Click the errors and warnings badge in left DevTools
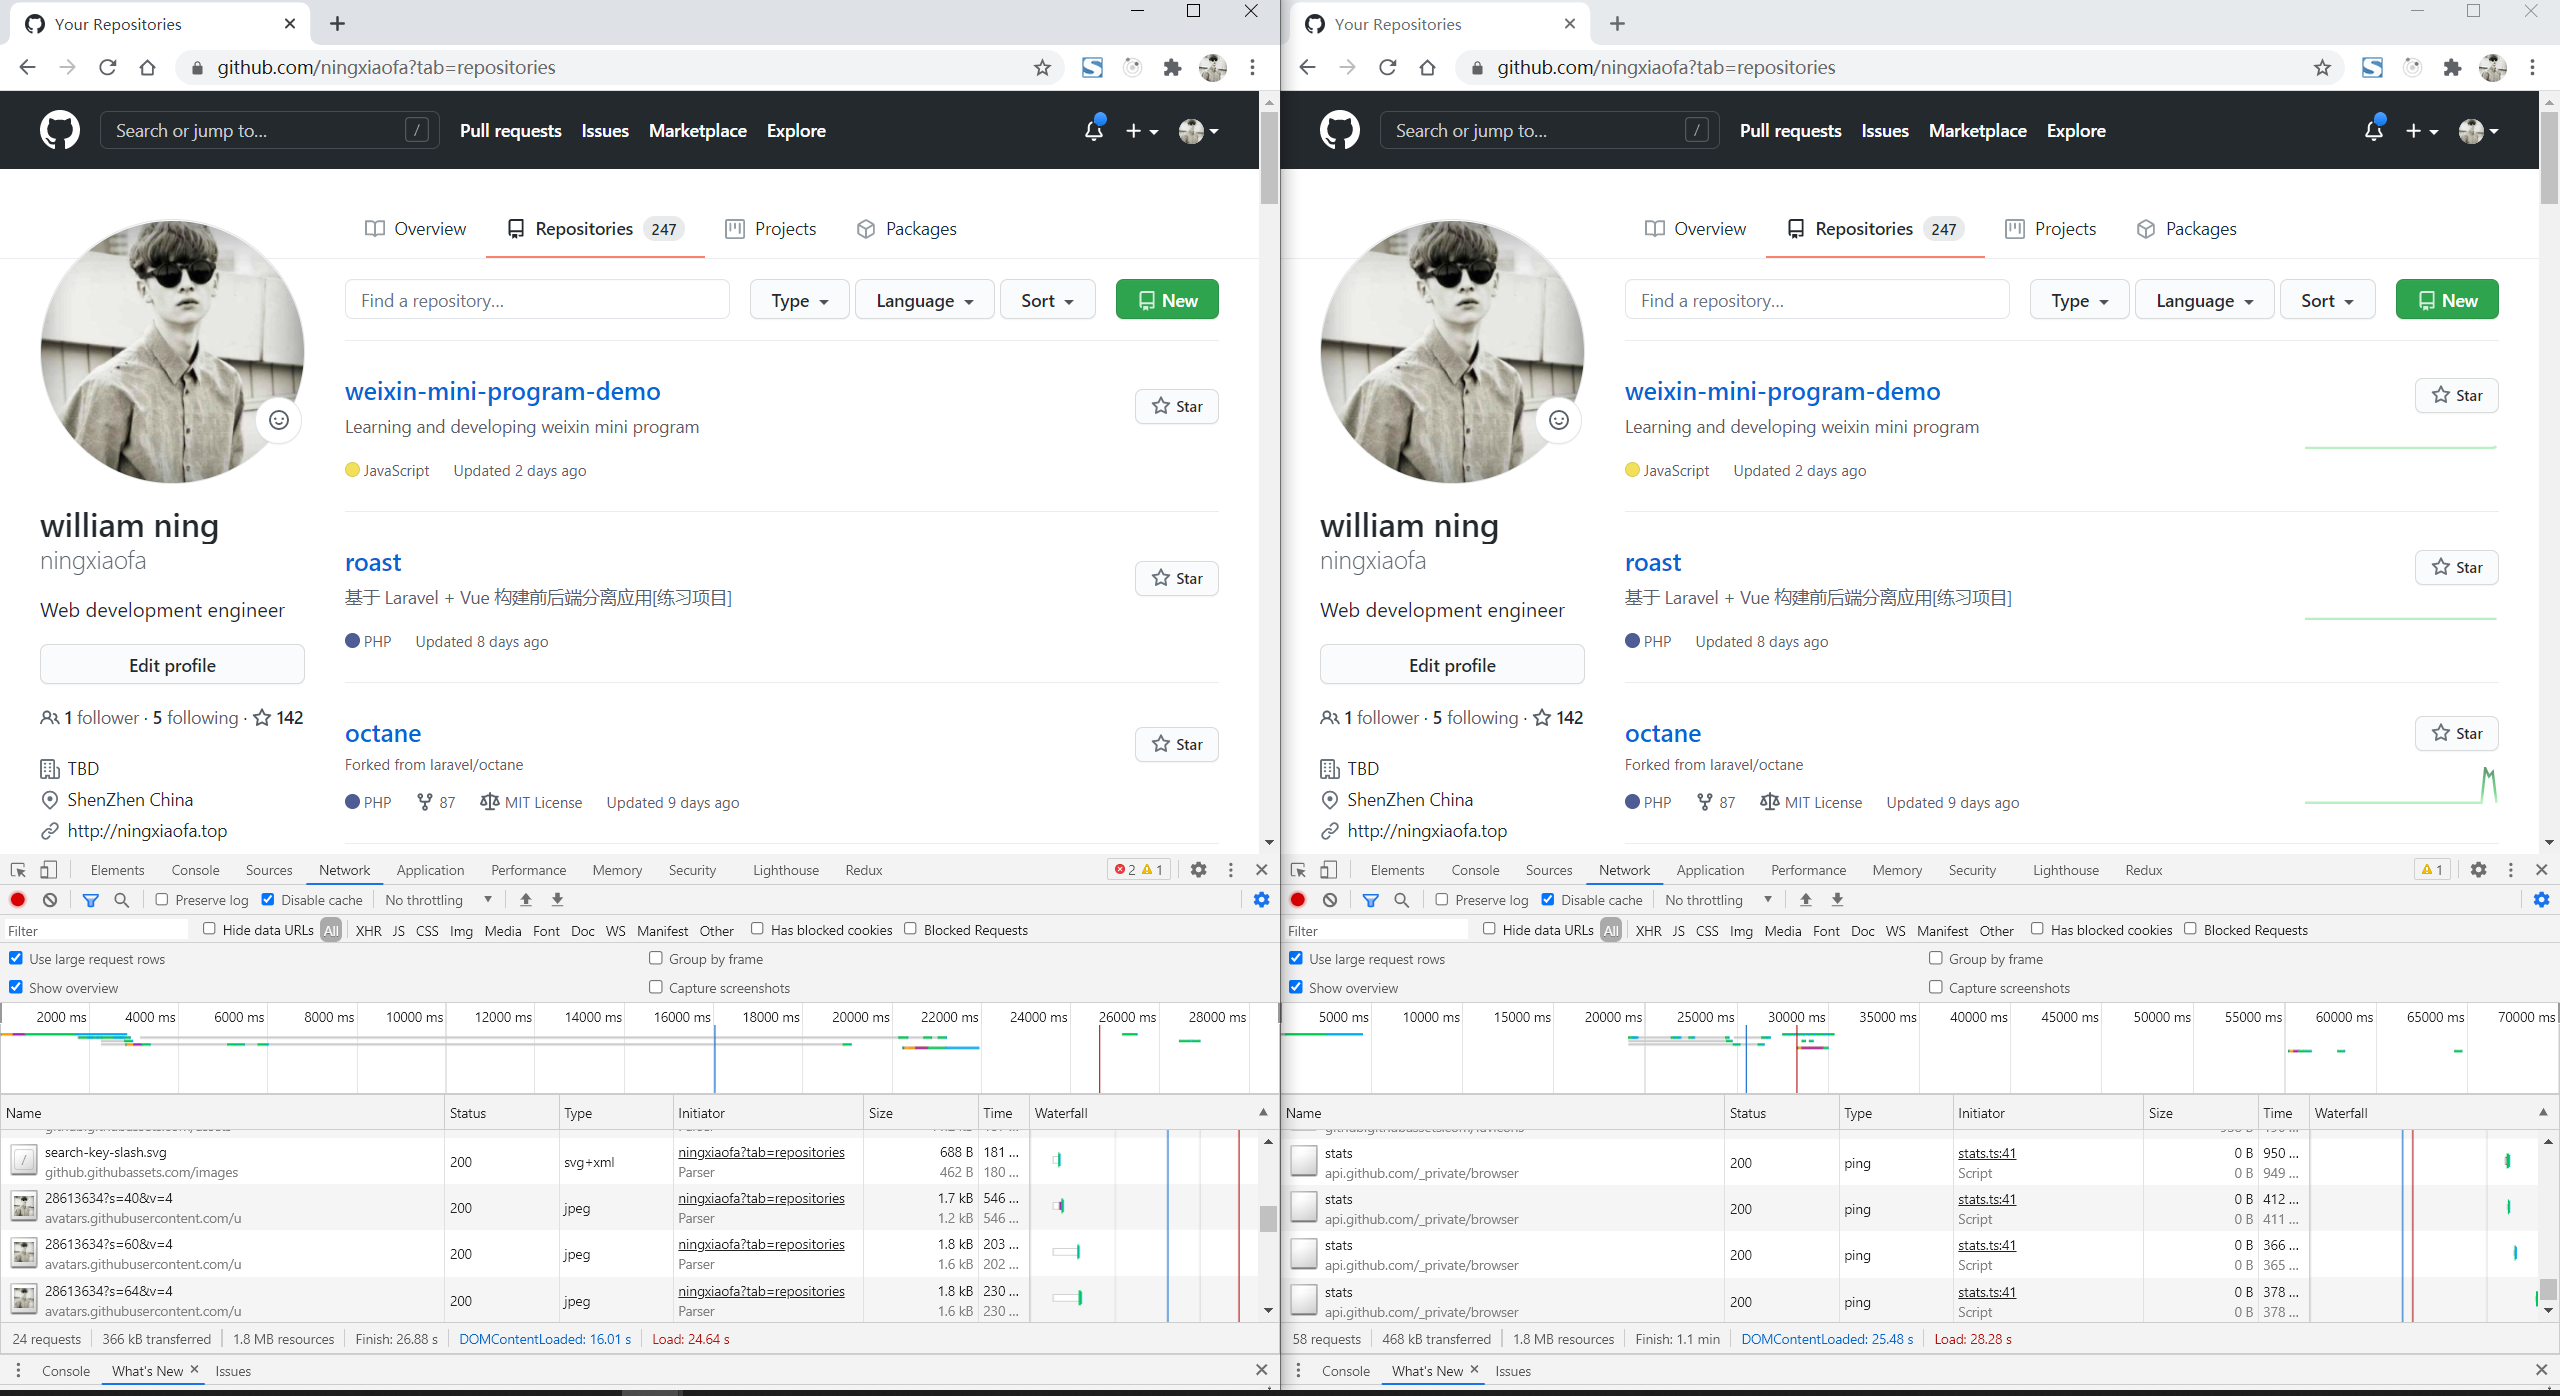 click(1139, 870)
